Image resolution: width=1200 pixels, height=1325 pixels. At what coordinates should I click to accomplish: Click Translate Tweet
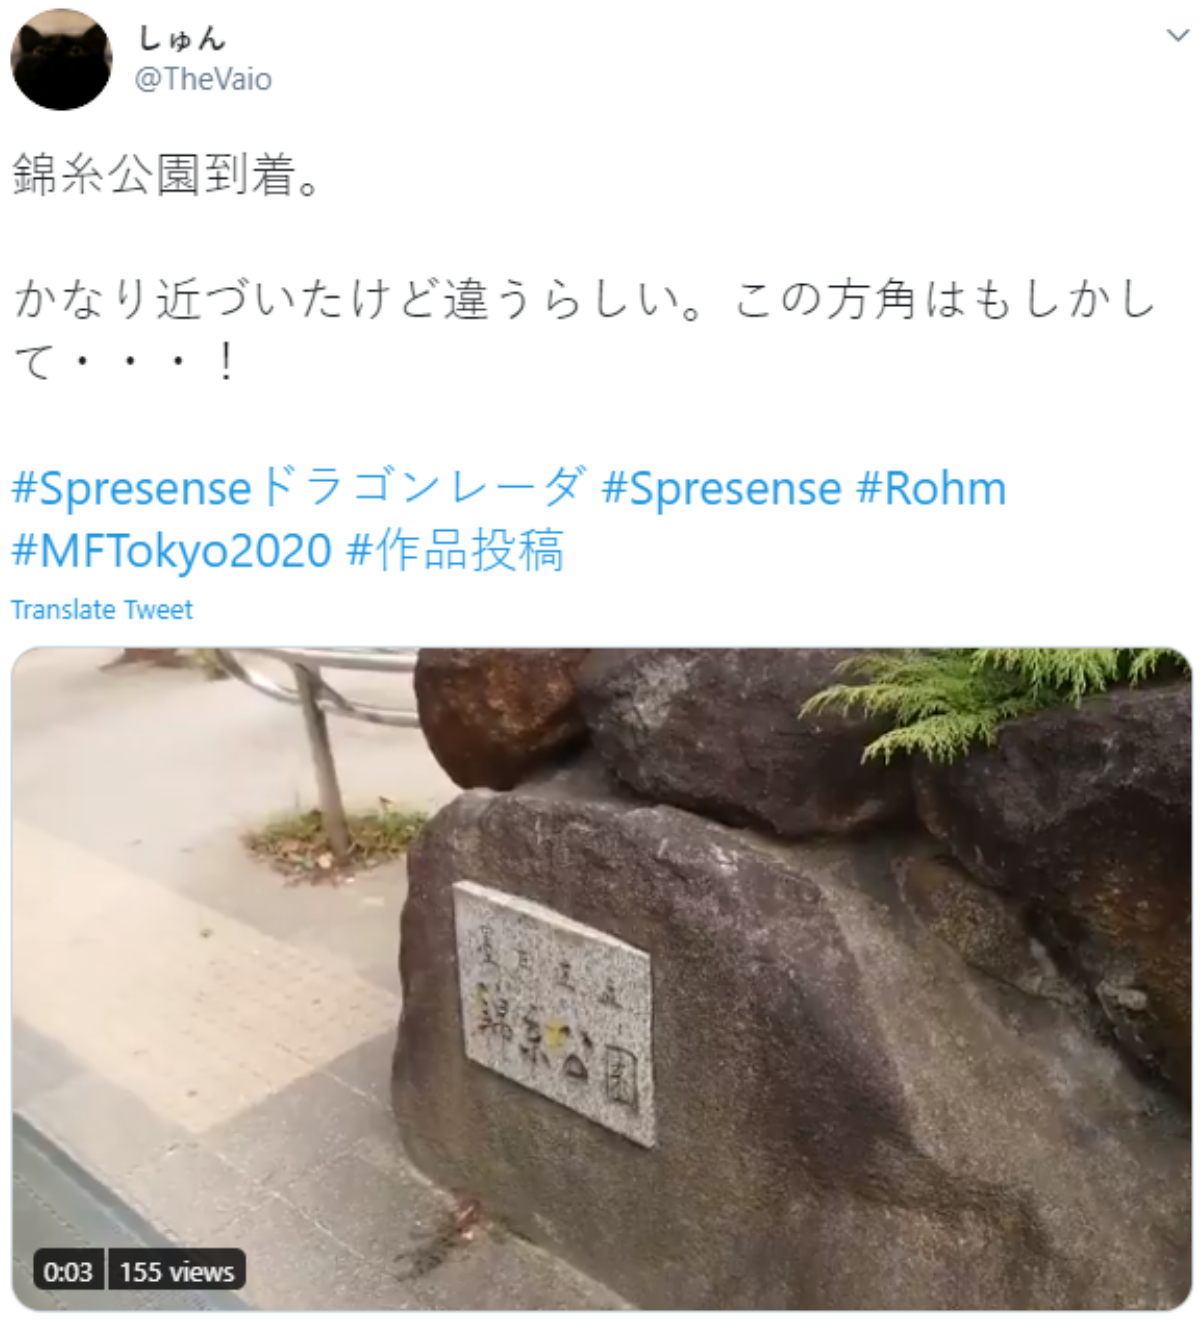(x=102, y=609)
